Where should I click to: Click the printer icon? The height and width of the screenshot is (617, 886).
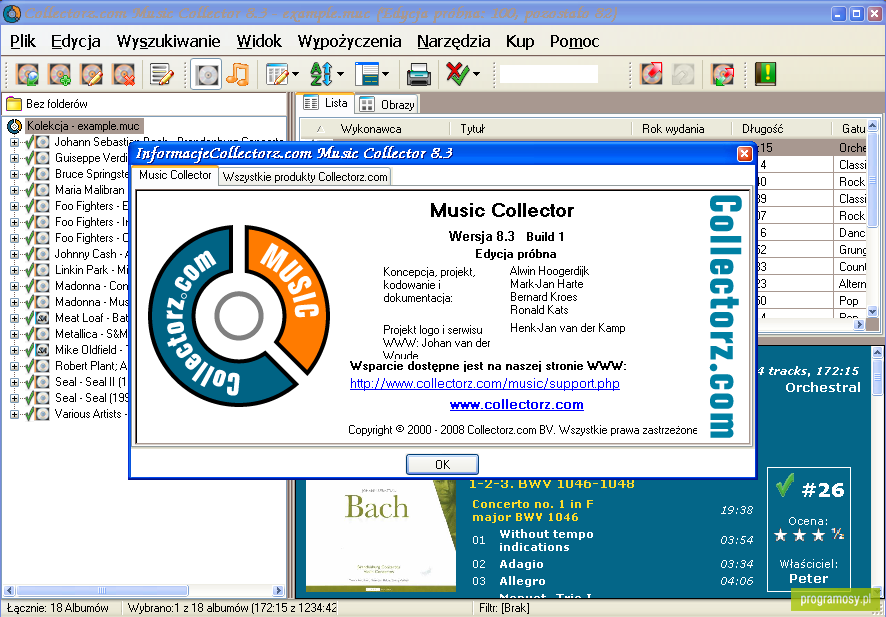click(x=419, y=74)
